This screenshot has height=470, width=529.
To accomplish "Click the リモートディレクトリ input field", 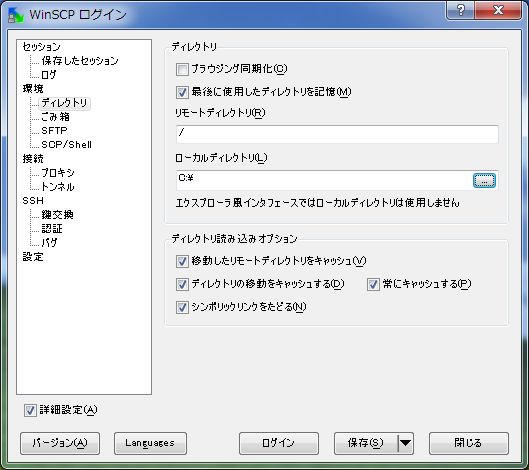I will [x=337, y=134].
